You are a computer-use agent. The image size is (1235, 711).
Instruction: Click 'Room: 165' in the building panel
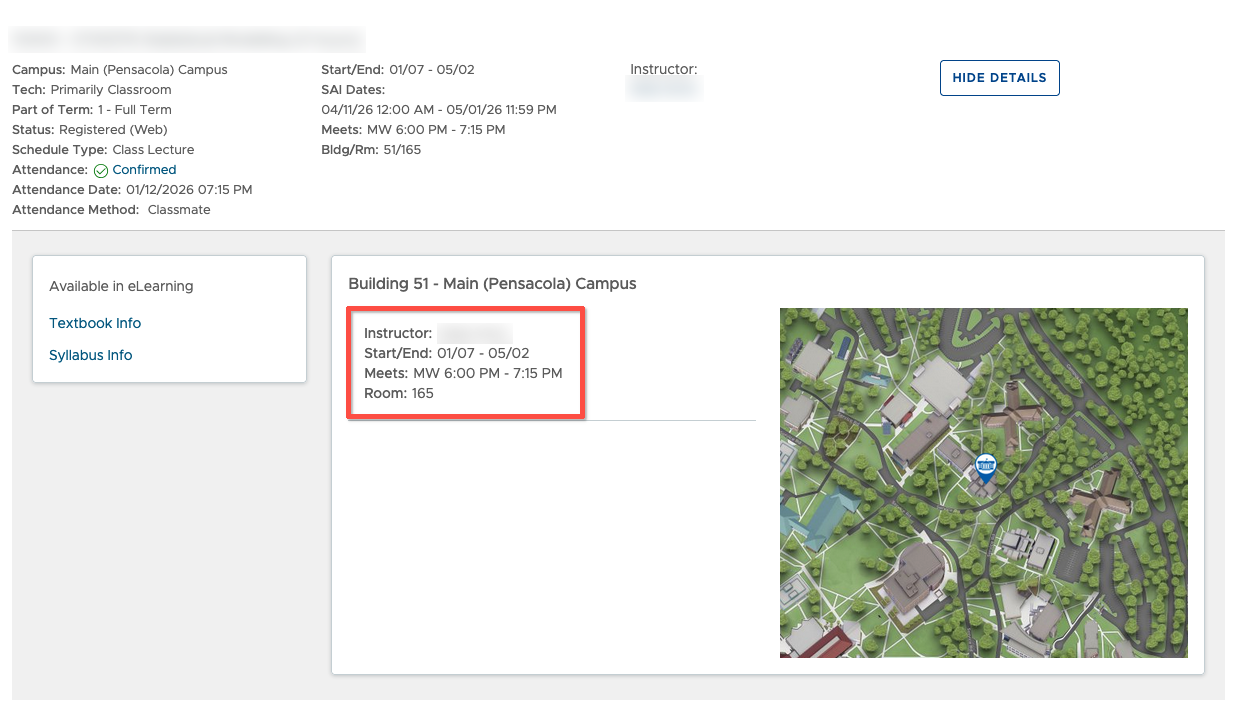(x=398, y=393)
